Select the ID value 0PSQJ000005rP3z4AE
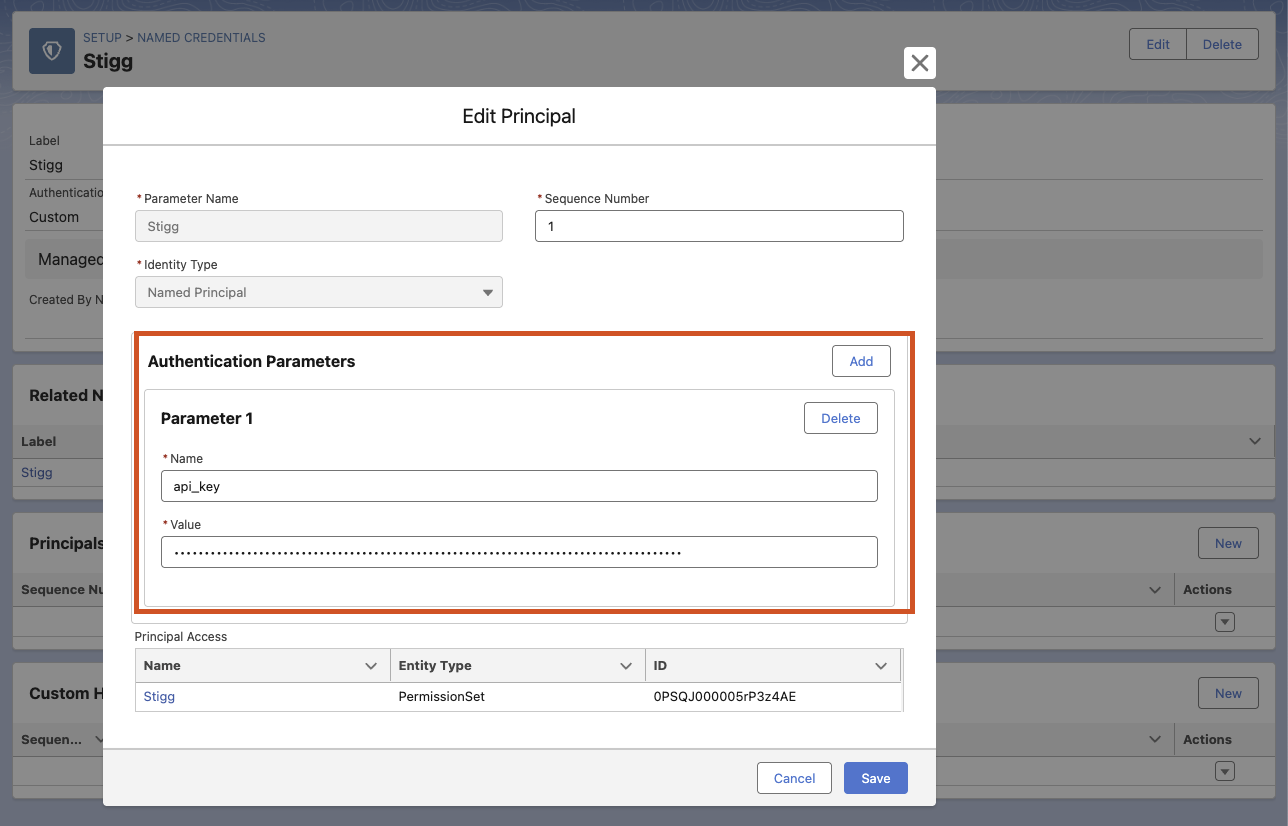The width and height of the screenshot is (1288, 826). [x=725, y=696]
